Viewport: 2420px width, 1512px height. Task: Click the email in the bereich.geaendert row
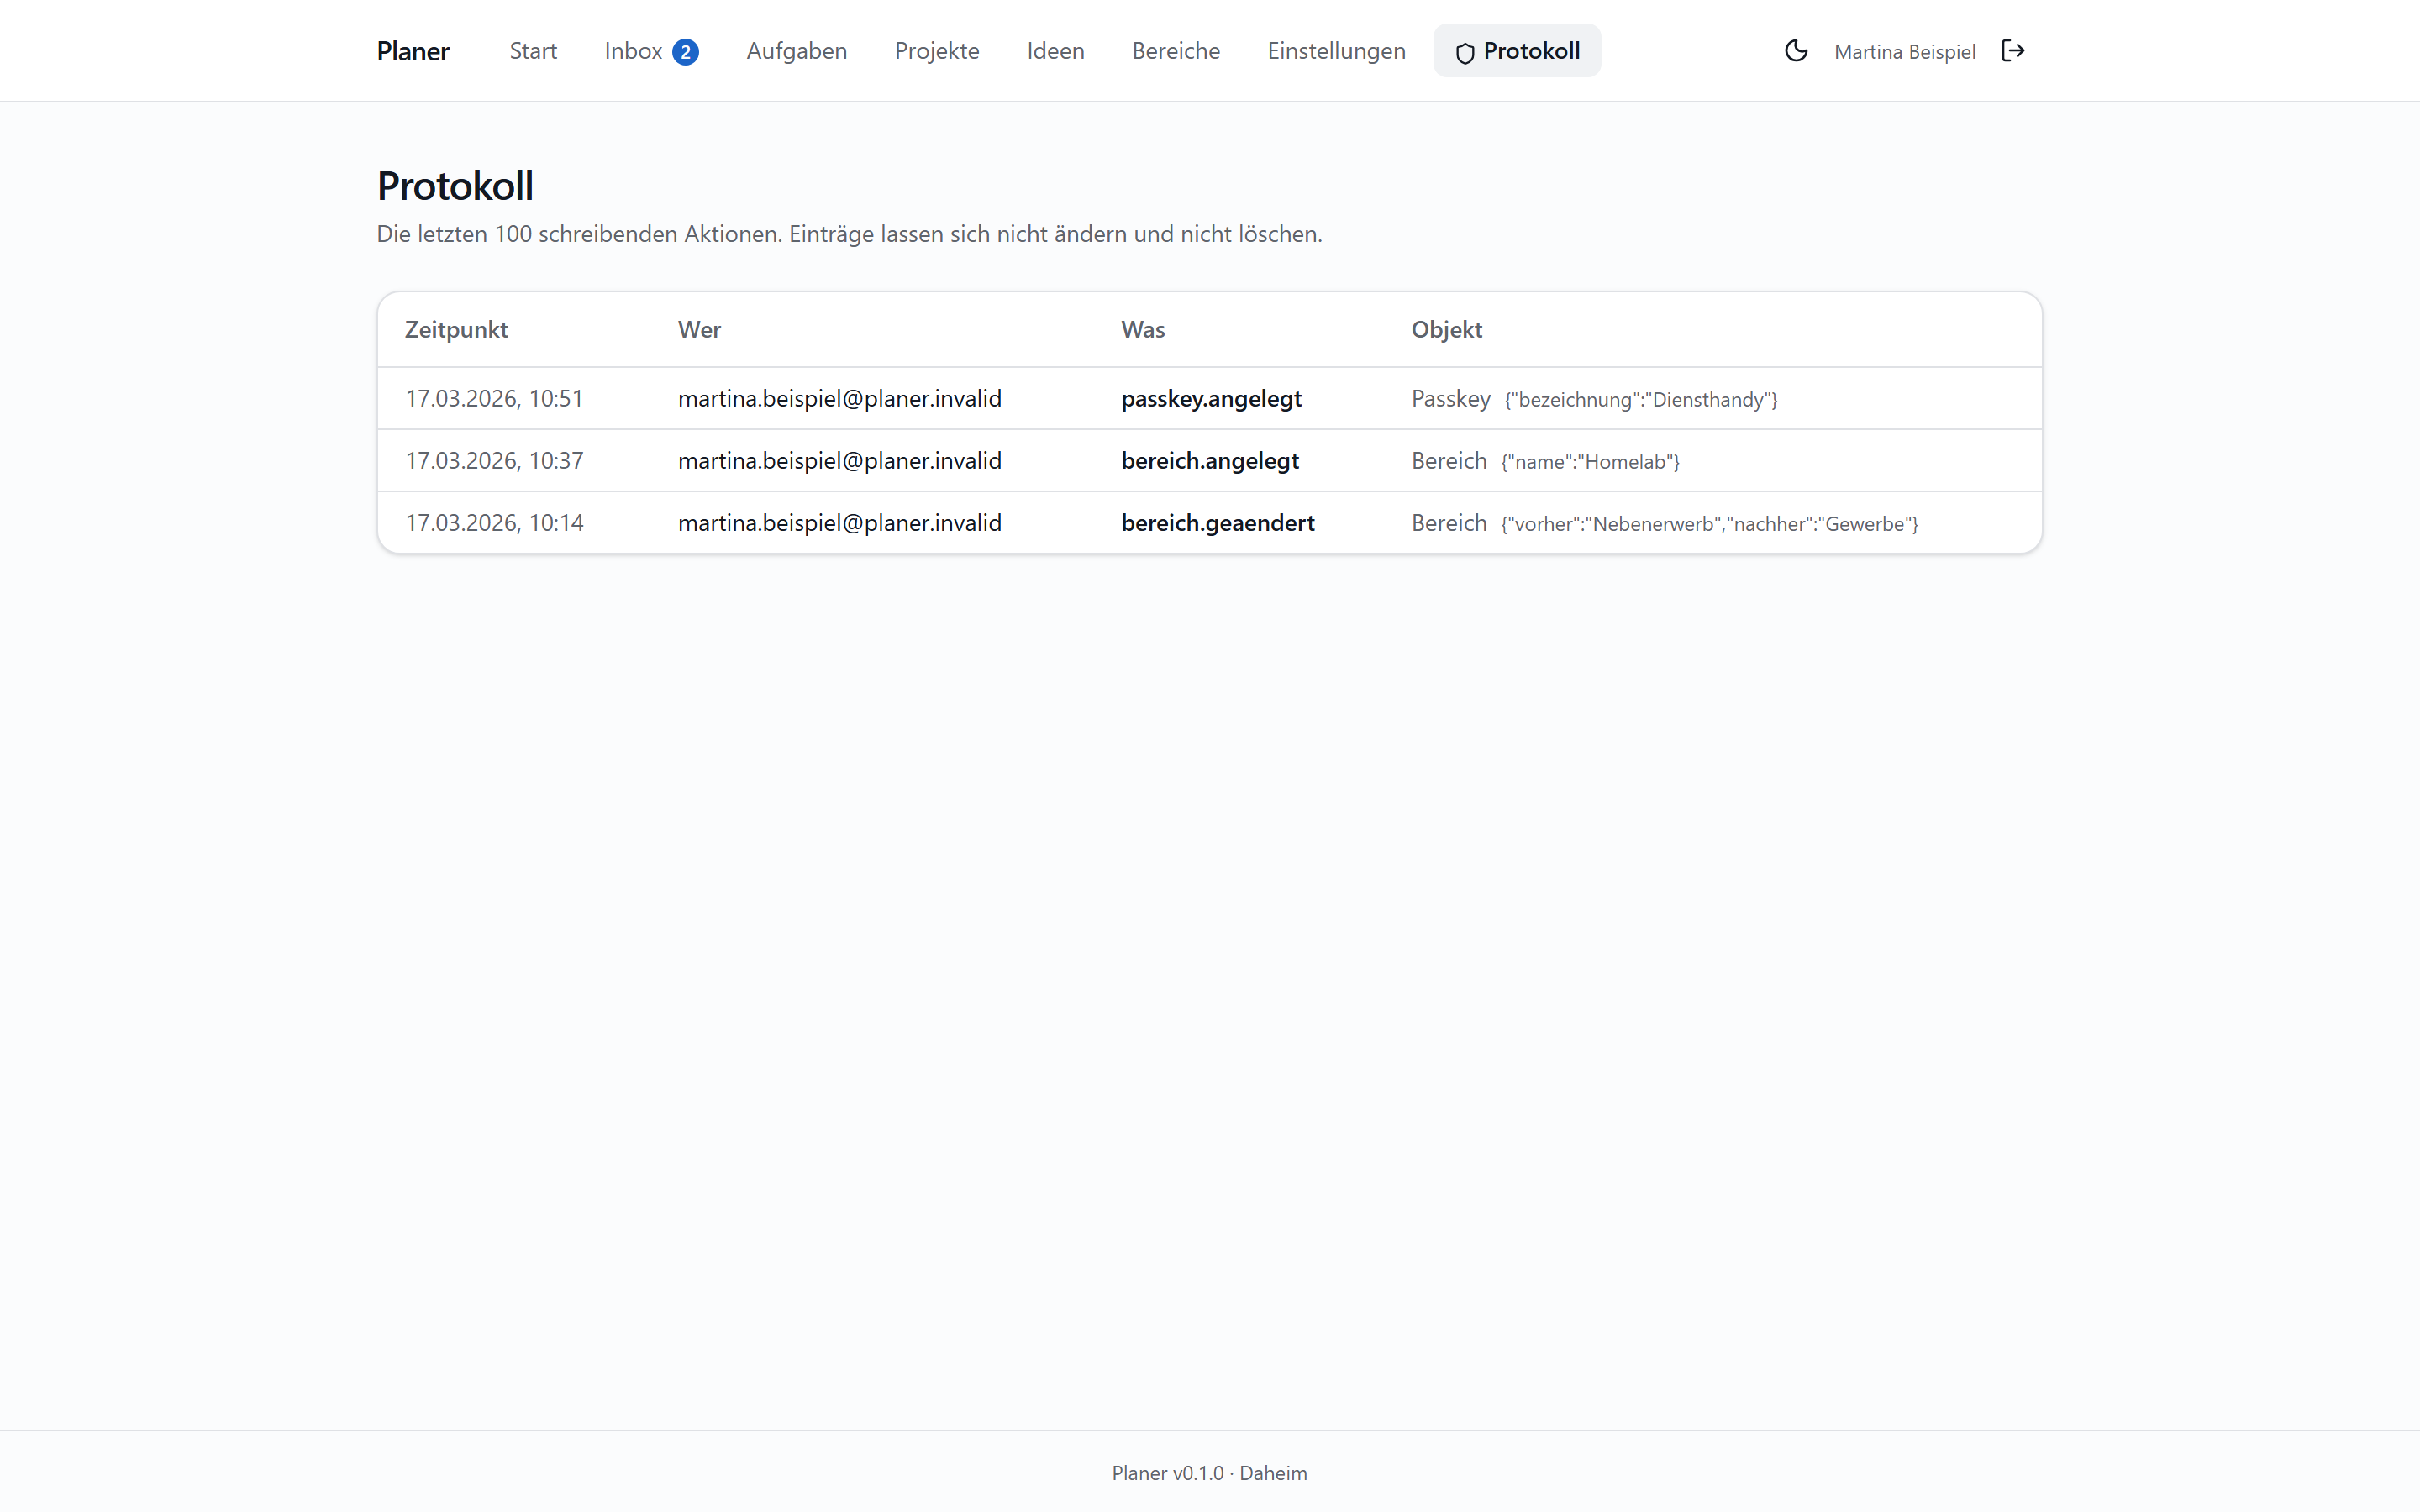(x=840, y=522)
